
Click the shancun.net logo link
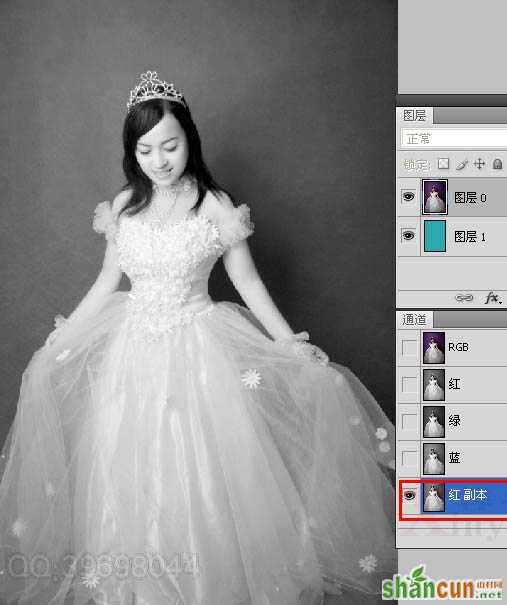[x=444, y=586]
